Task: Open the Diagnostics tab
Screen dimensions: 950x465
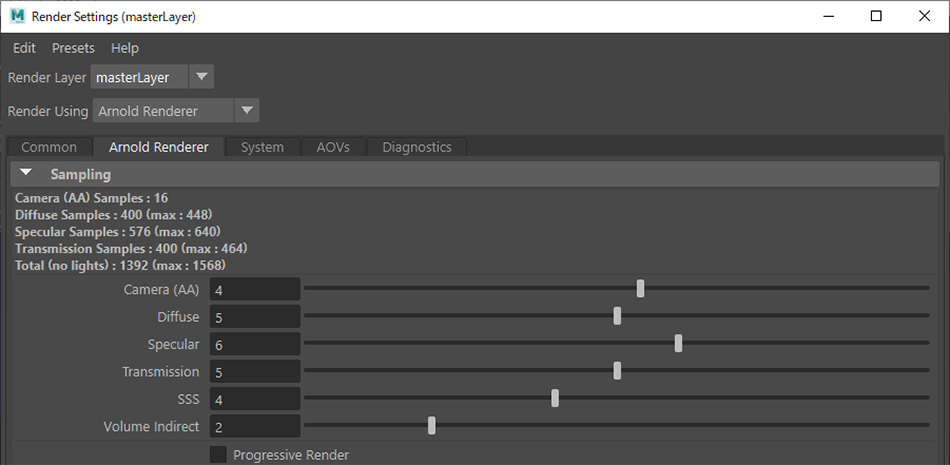Action: point(417,147)
